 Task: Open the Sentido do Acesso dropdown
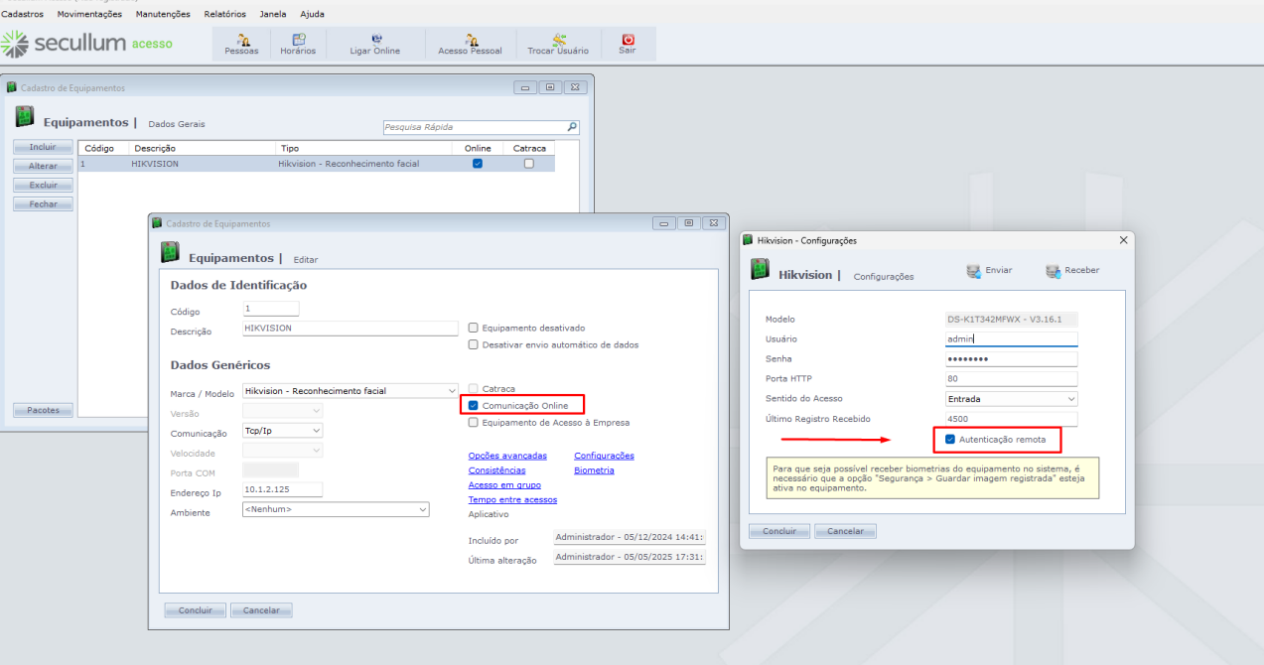tap(1071, 399)
